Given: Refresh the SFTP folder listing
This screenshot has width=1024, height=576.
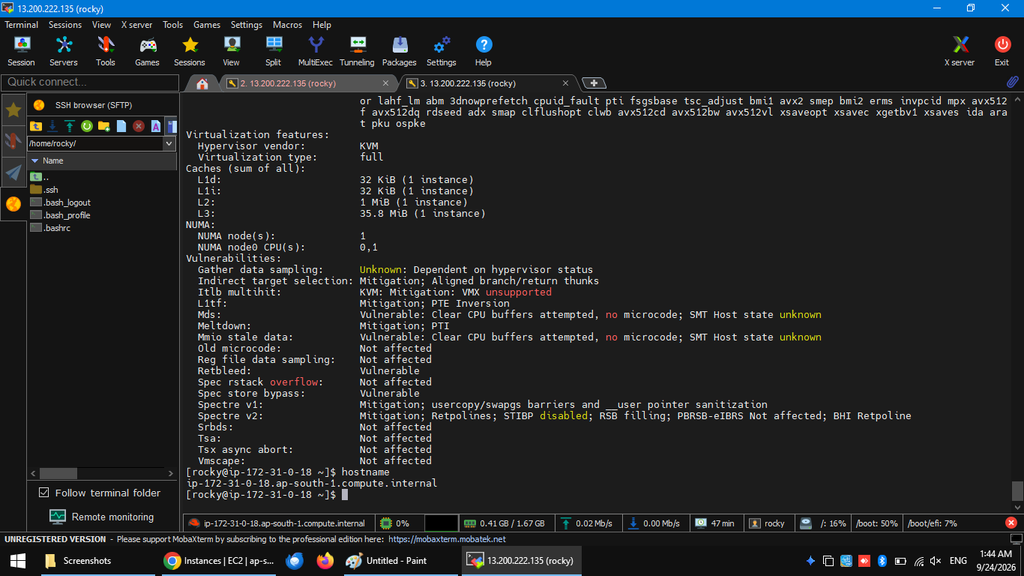Looking at the screenshot, I should click(x=87, y=126).
